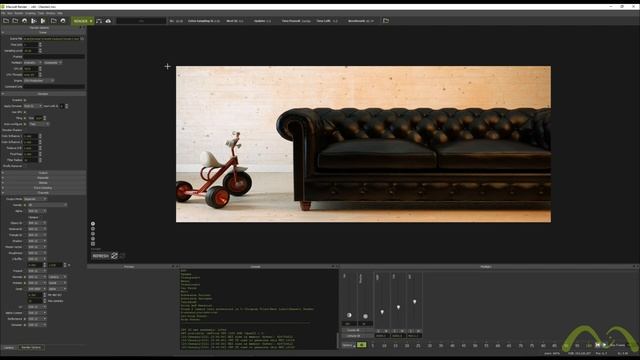Open dropdown arrow on RENDER button
Viewport: 640px width, 360px height.
coord(91,21)
